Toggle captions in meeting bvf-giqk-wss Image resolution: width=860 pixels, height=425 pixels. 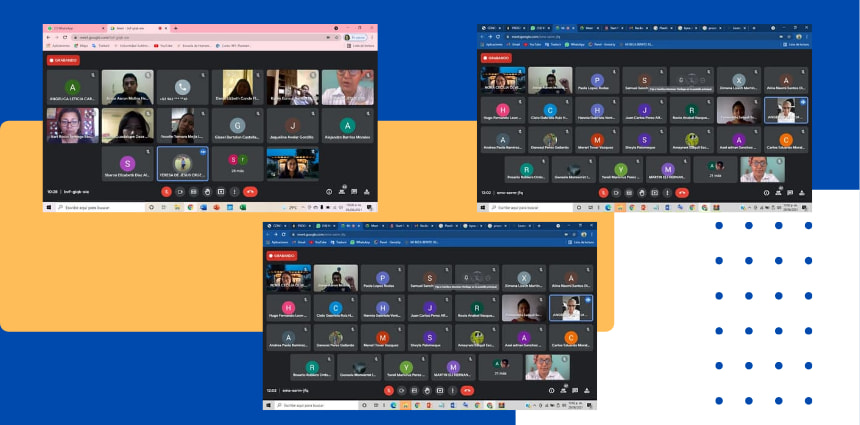click(192, 191)
